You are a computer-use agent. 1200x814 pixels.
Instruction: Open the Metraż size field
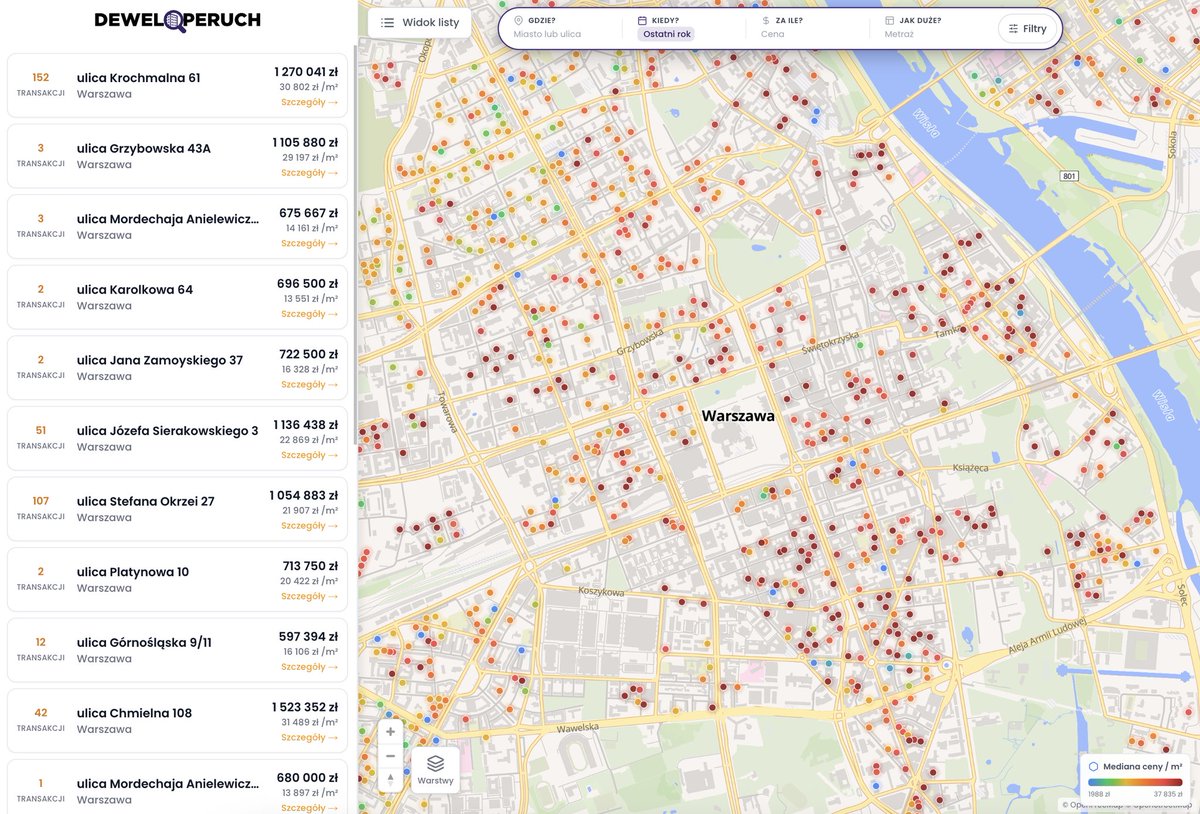click(x=899, y=34)
